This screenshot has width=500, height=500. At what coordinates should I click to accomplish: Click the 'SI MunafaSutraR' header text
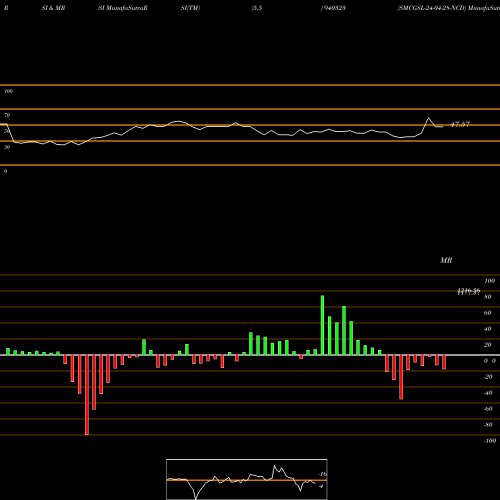click(123, 8)
